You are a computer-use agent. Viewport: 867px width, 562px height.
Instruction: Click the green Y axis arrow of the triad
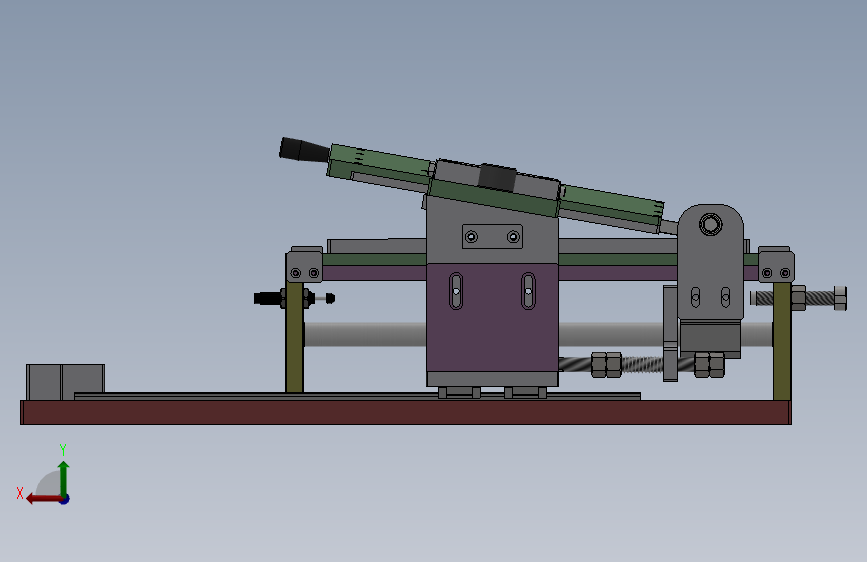64,478
